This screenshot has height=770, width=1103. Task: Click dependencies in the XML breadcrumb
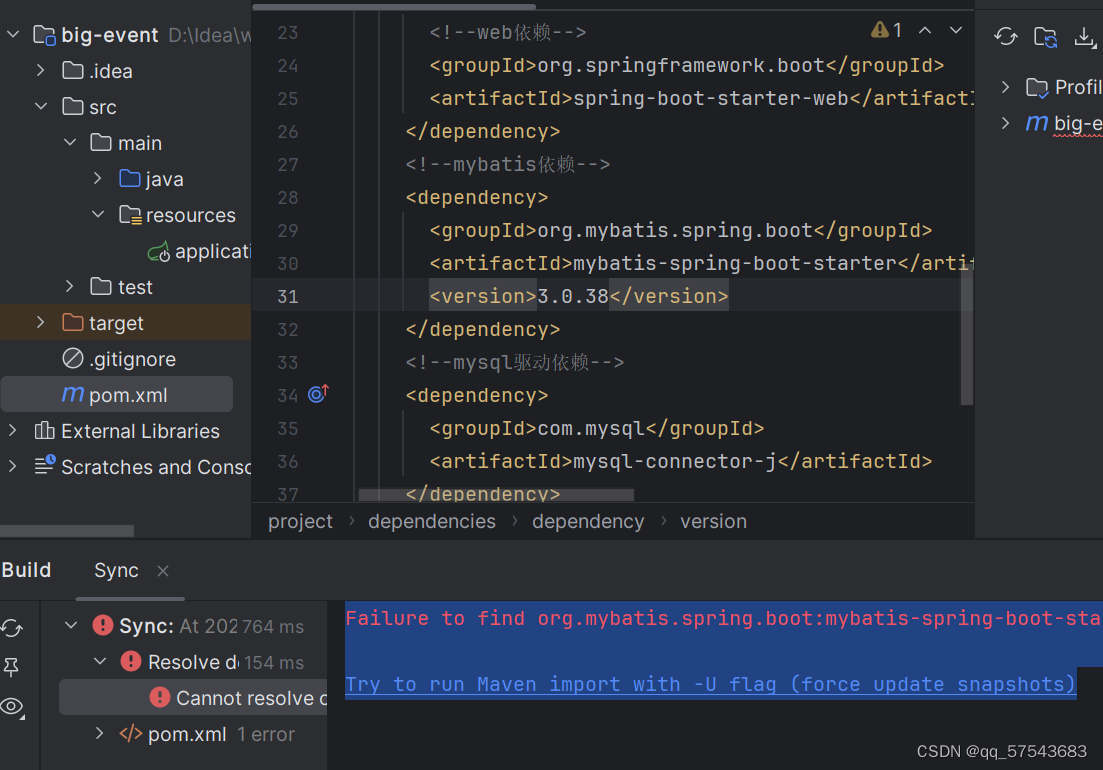tap(432, 521)
